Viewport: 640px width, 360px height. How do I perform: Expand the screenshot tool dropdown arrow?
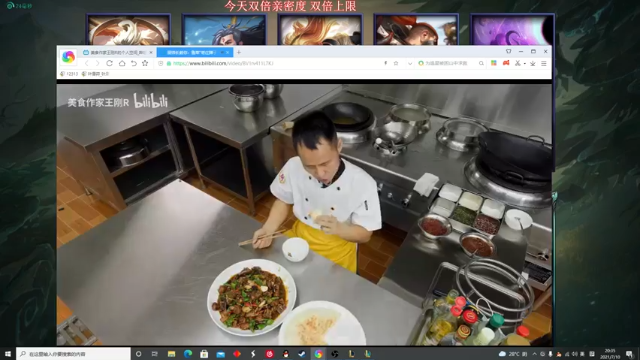point(524,64)
